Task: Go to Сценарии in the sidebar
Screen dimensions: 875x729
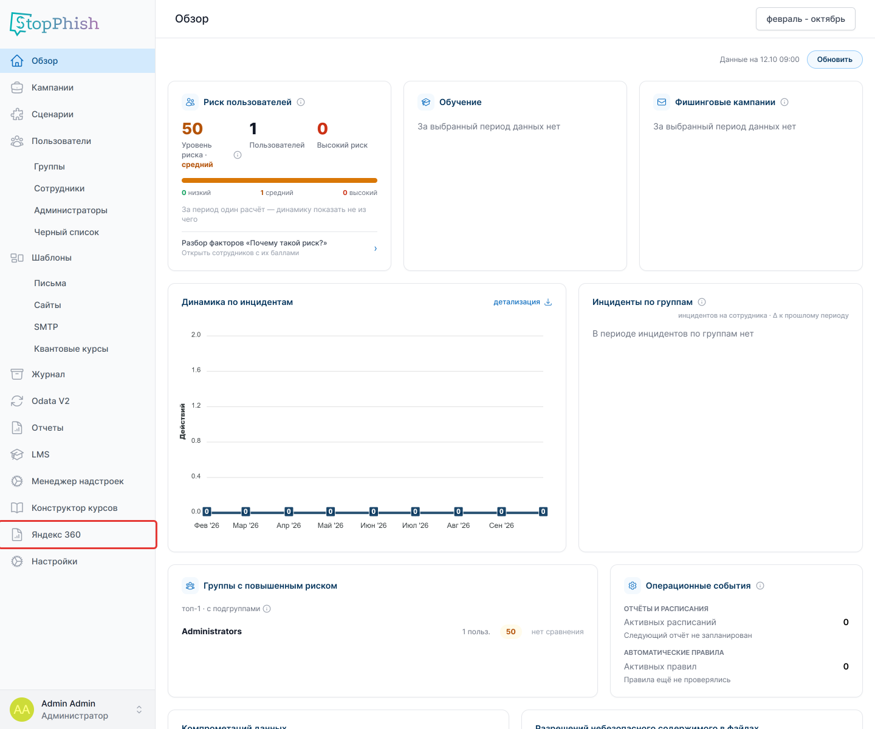Action: tap(78, 114)
